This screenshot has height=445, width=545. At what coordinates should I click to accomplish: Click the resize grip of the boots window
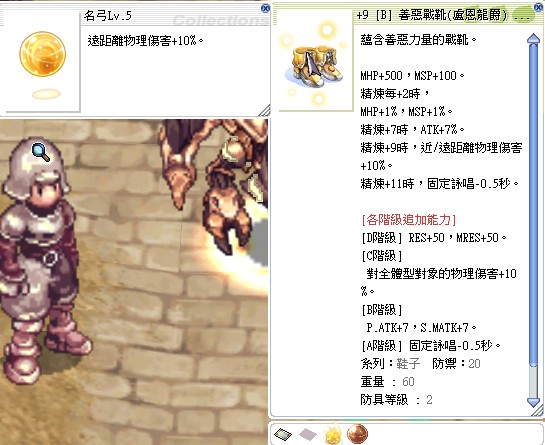[538, 411]
